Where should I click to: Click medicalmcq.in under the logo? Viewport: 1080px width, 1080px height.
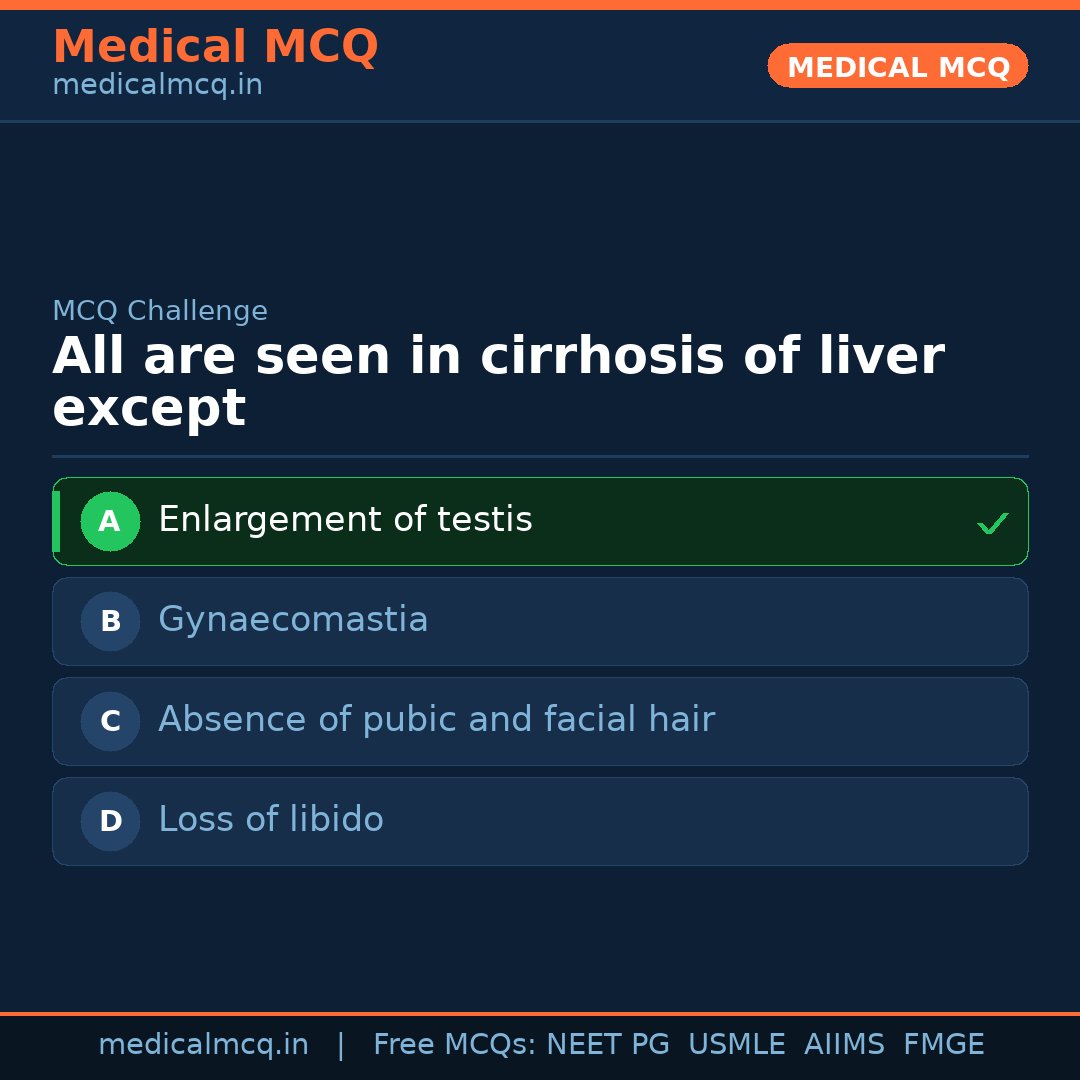(157, 85)
